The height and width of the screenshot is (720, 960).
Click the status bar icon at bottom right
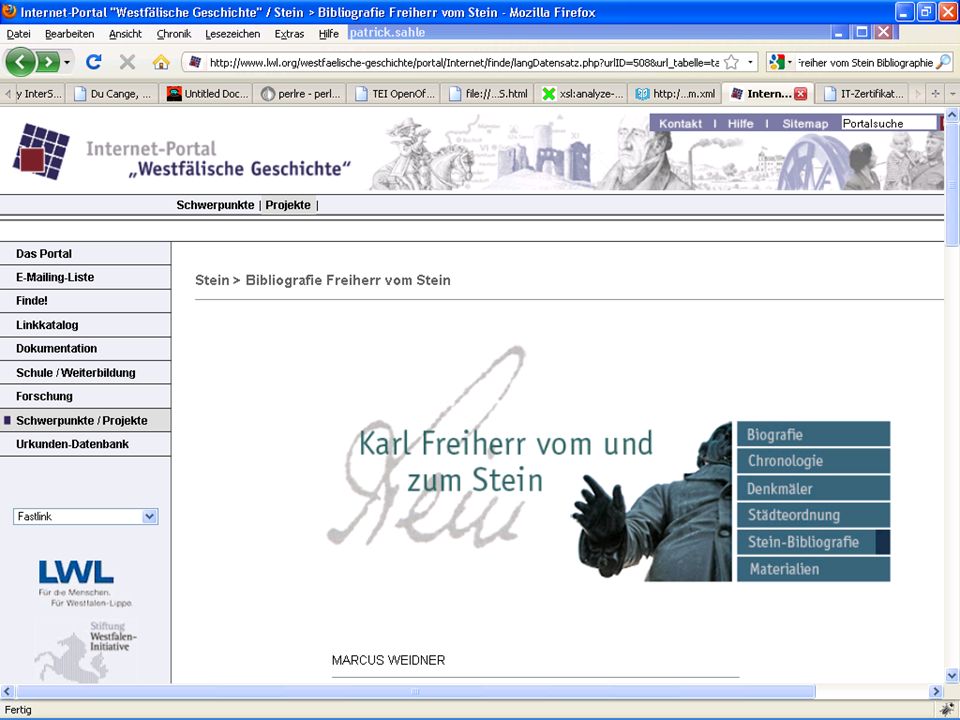[x=945, y=710]
